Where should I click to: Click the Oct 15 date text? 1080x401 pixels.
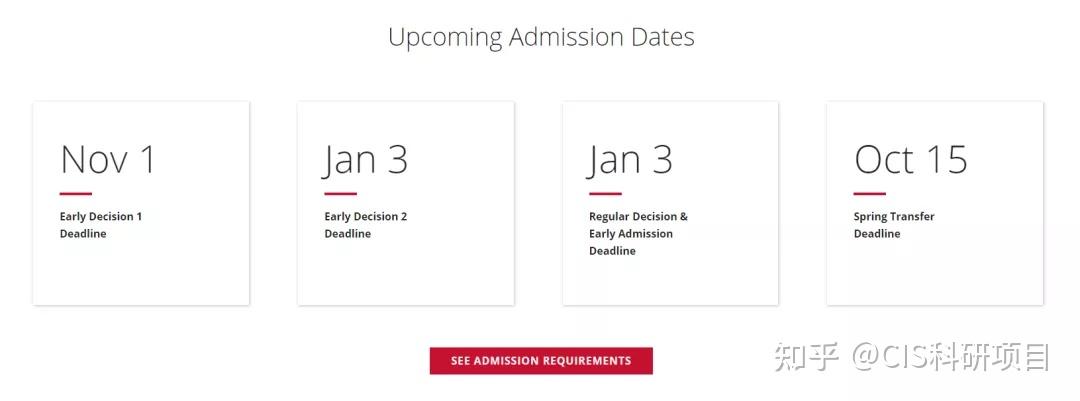click(911, 160)
